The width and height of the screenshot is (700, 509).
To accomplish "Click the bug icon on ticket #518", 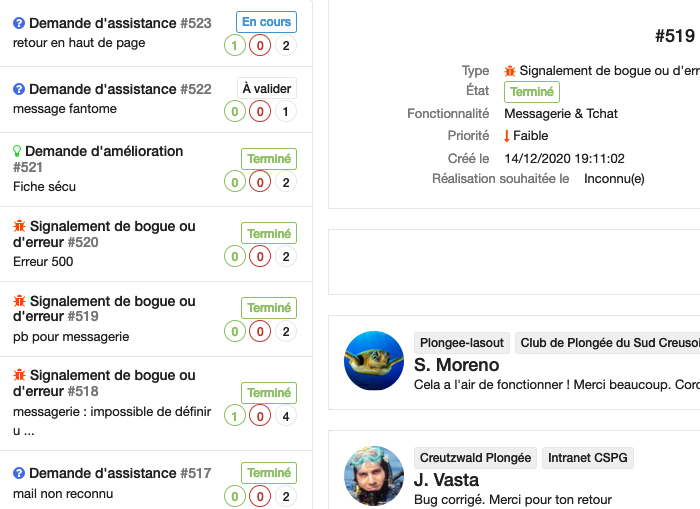I will click(19, 375).
